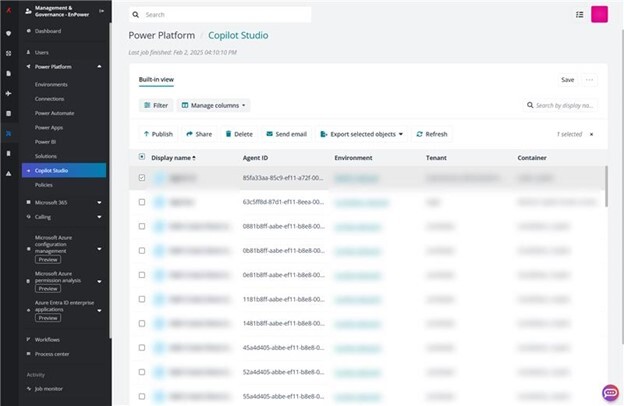Open the Dashboard page in sidebar
Screen dimensions: 624x406
(48, 31)
